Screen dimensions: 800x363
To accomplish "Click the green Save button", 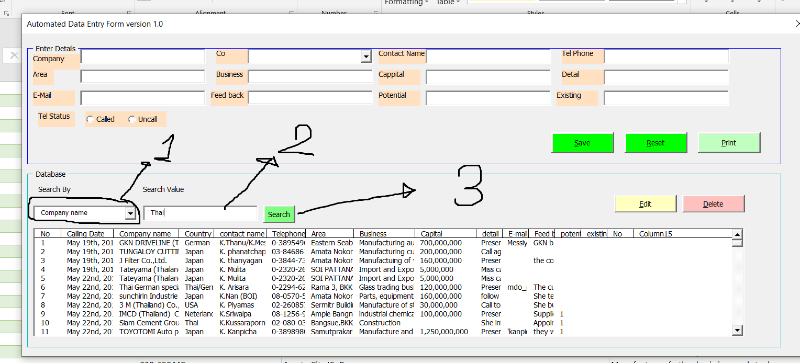I will click(583, 142).
